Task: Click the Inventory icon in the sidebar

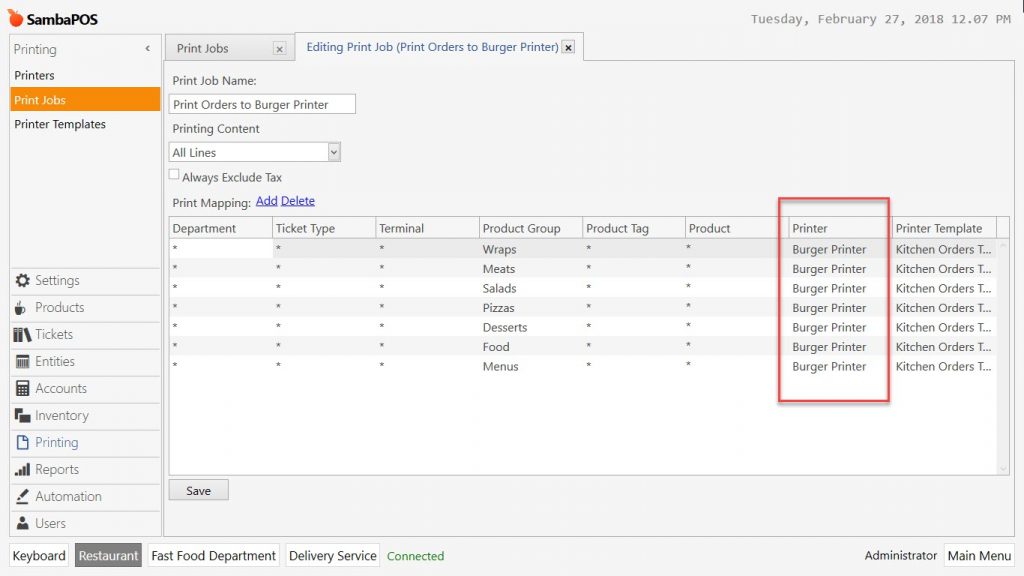Action: 23,415
